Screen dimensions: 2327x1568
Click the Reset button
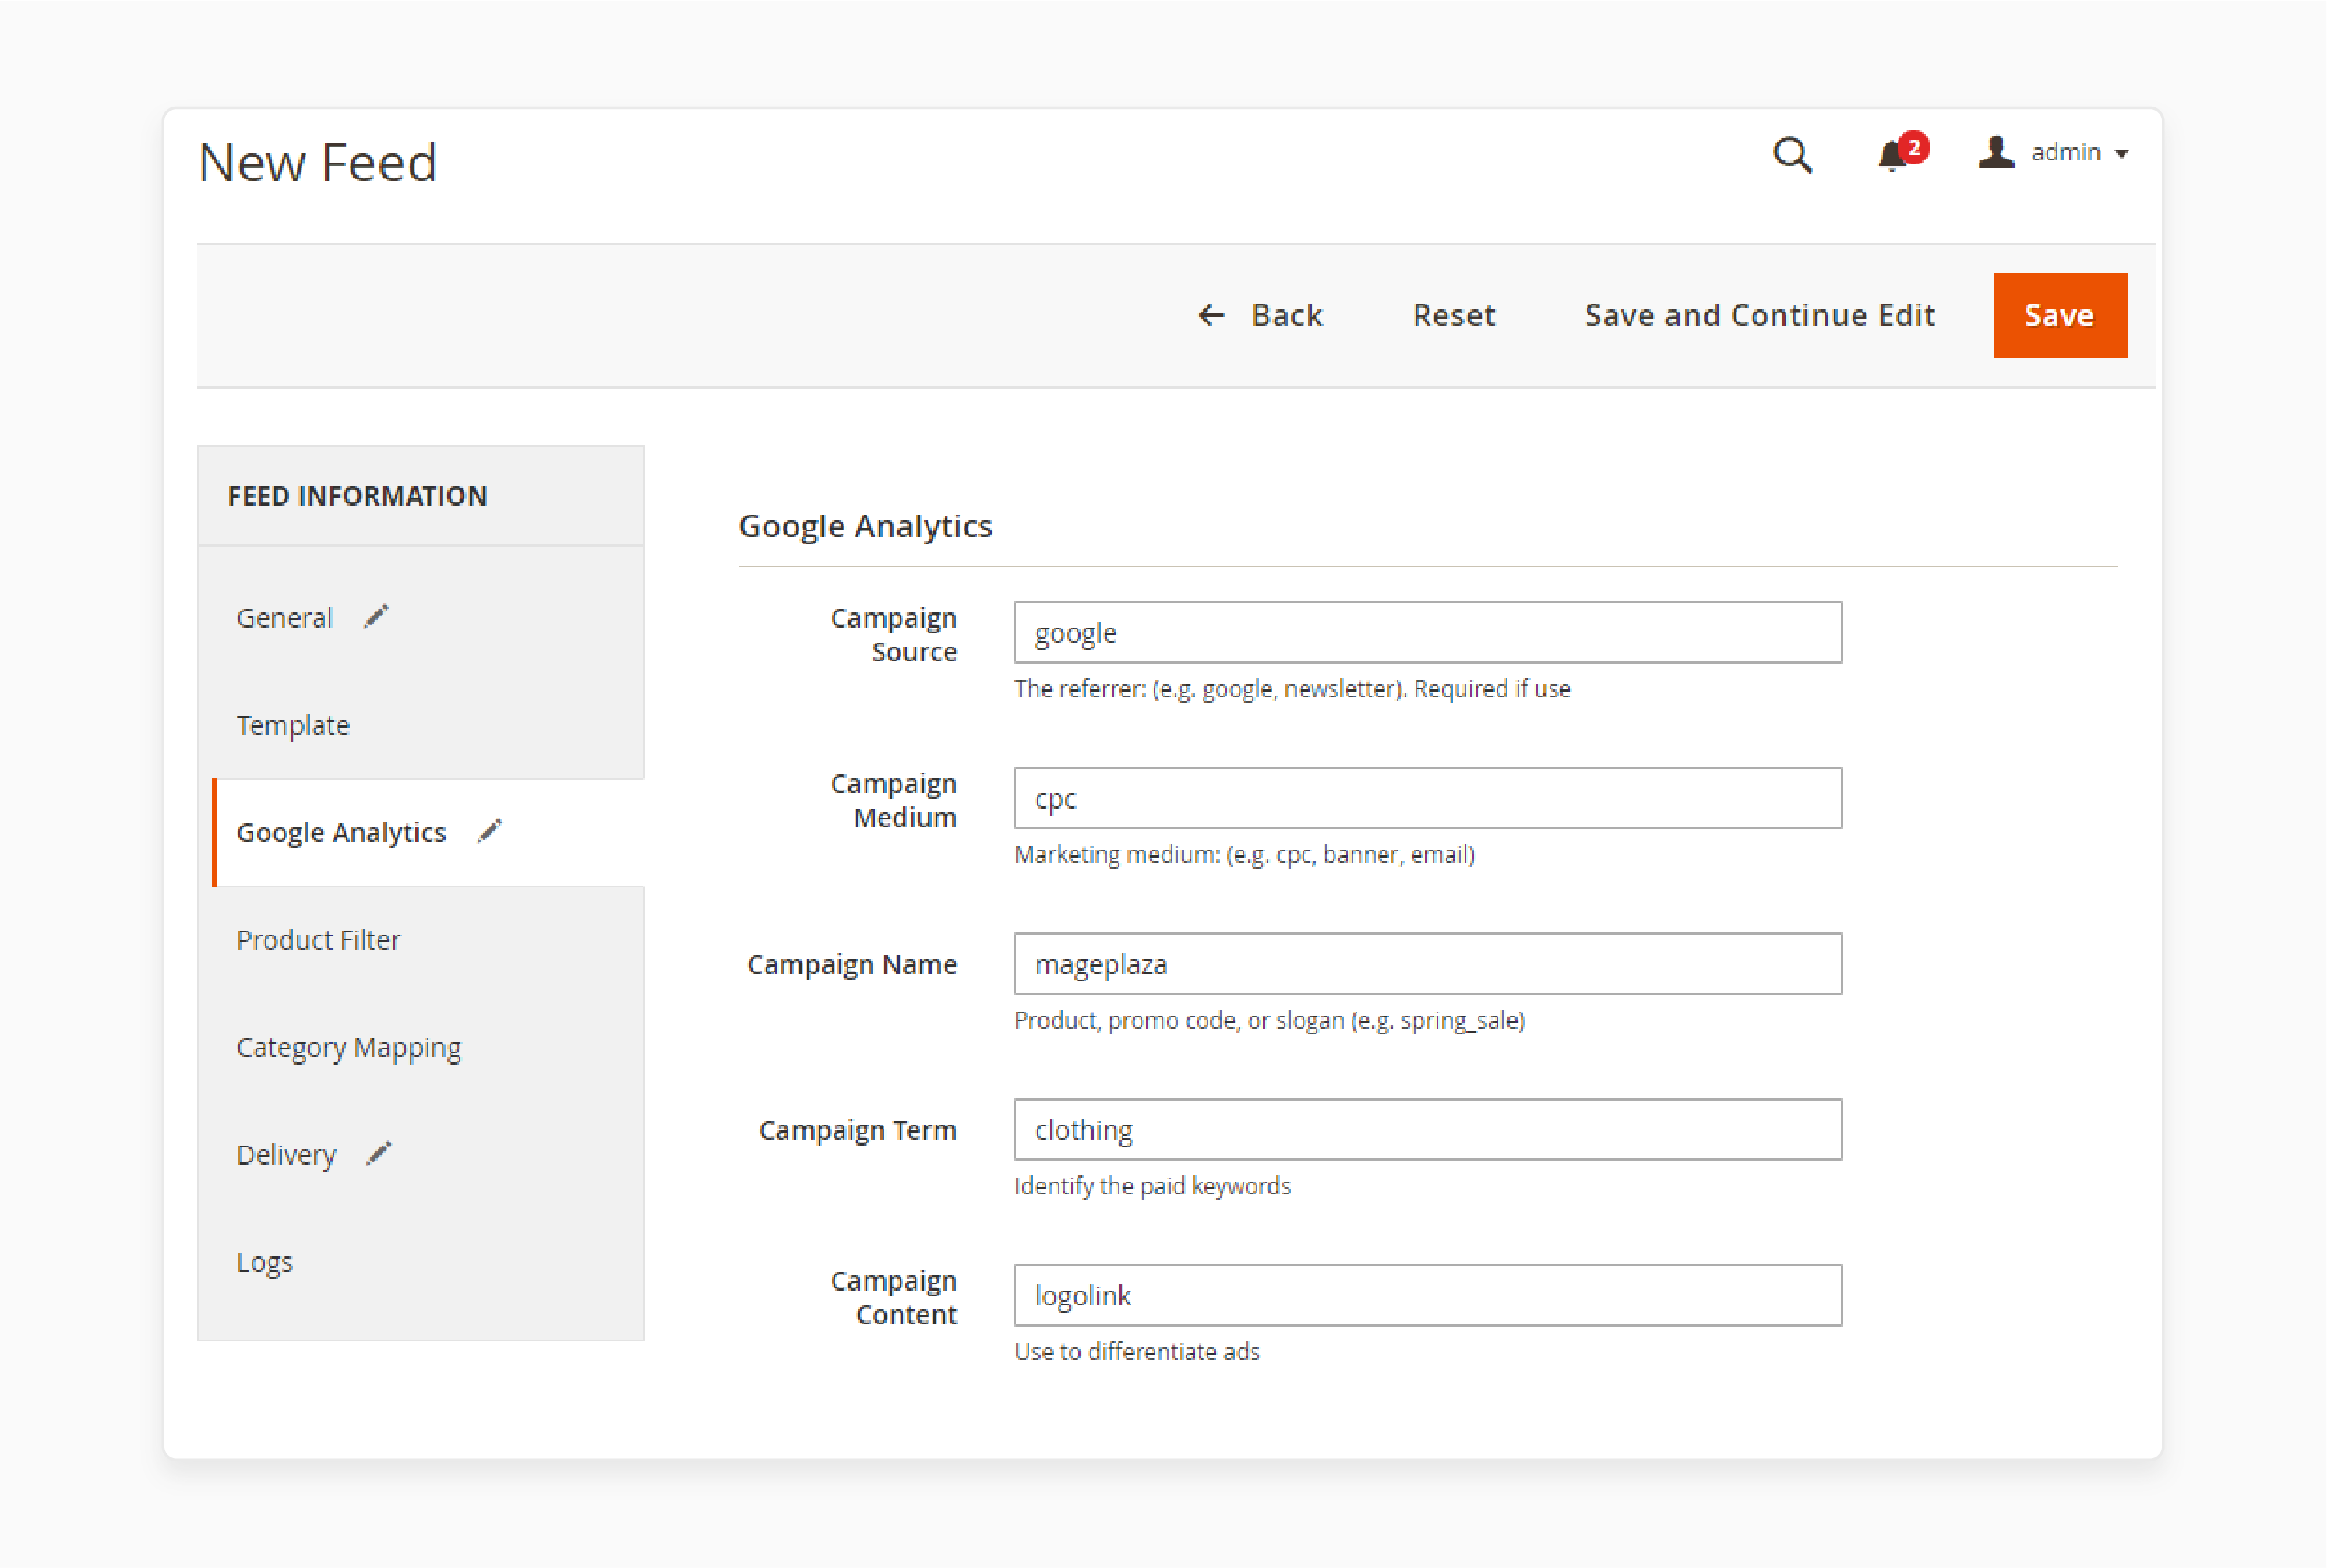pyautogui.click(x=1454, y=316)
